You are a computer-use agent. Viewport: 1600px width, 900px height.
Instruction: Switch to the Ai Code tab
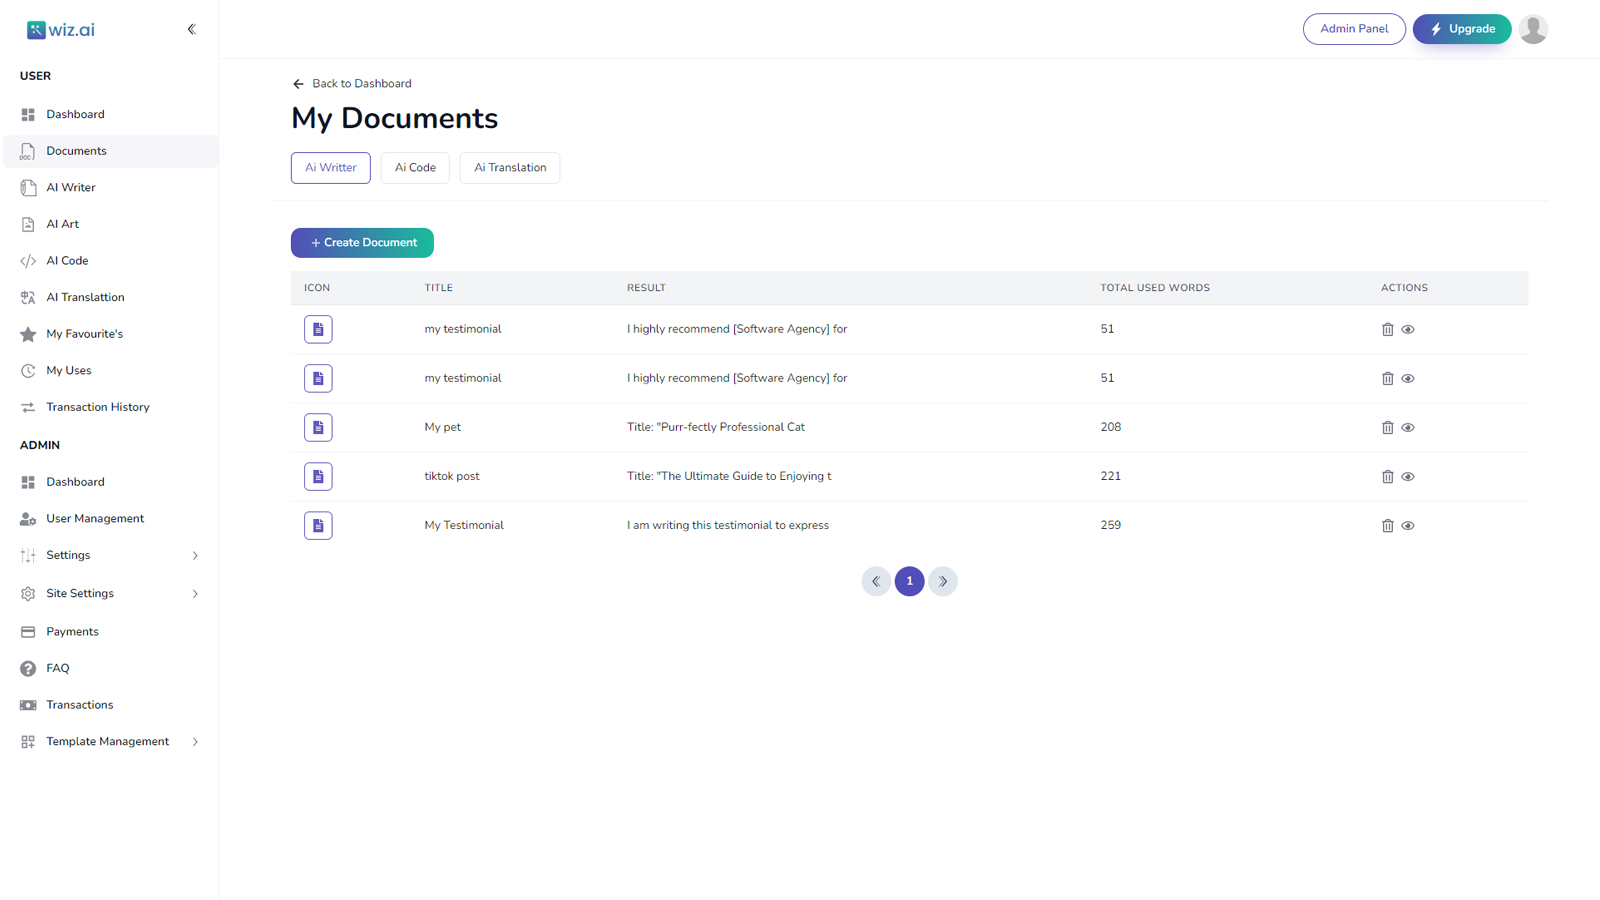(x=414, y=167)
